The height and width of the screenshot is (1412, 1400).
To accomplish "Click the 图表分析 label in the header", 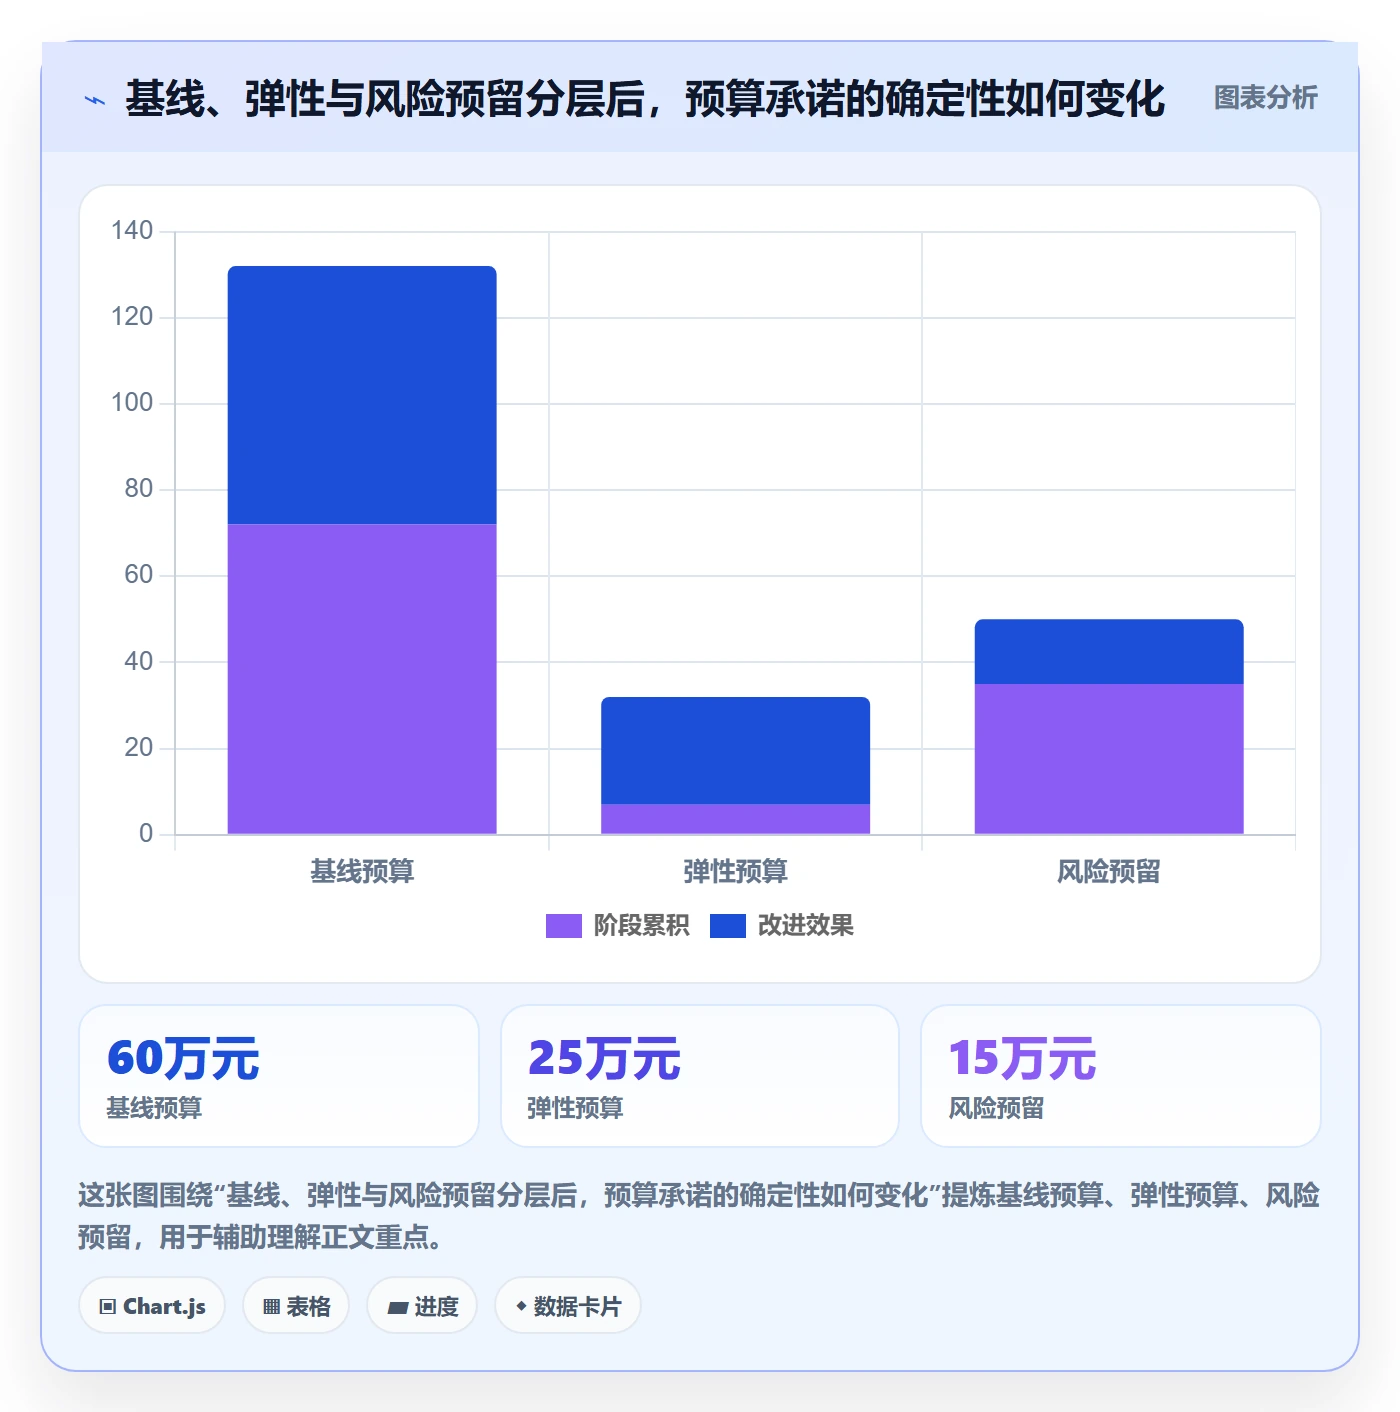I will pos(1265,98).
